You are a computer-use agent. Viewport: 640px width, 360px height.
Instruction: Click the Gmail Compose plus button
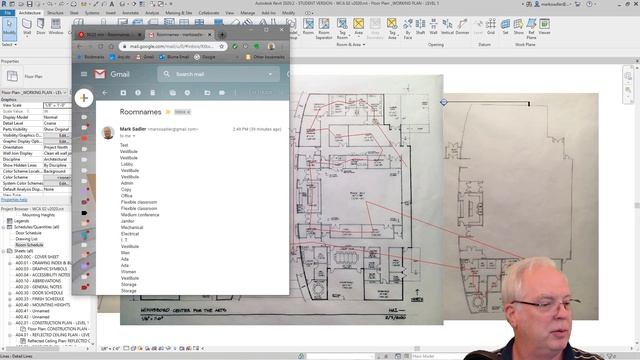[x=84, y=98]
